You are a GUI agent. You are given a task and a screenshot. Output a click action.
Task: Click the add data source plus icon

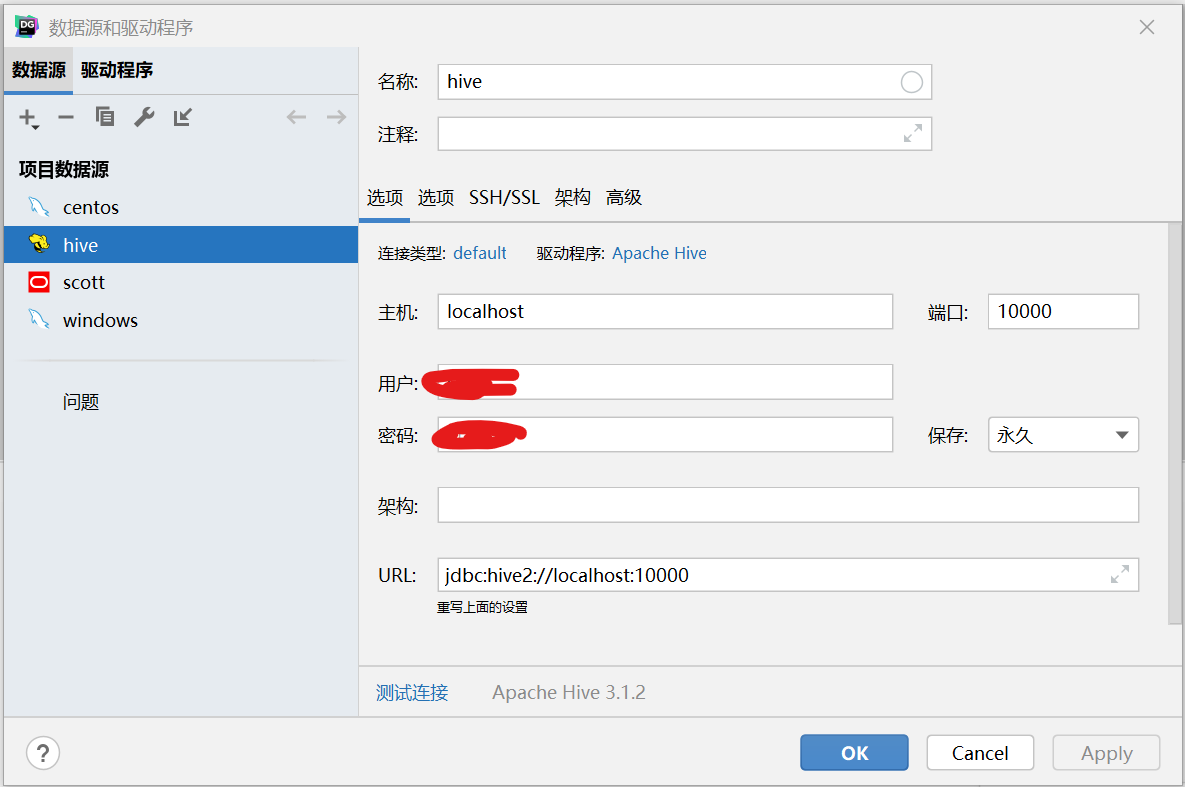click(x=29, y=118)
